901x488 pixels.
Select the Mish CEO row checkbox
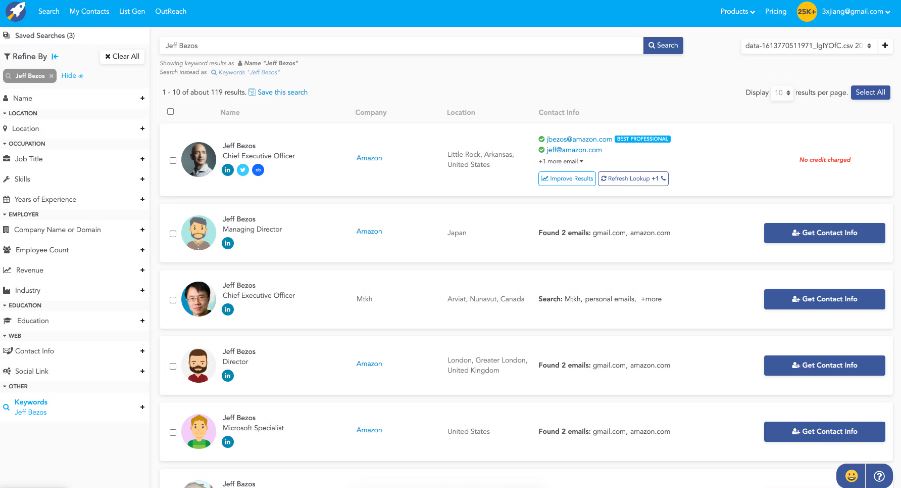point(172,300)
